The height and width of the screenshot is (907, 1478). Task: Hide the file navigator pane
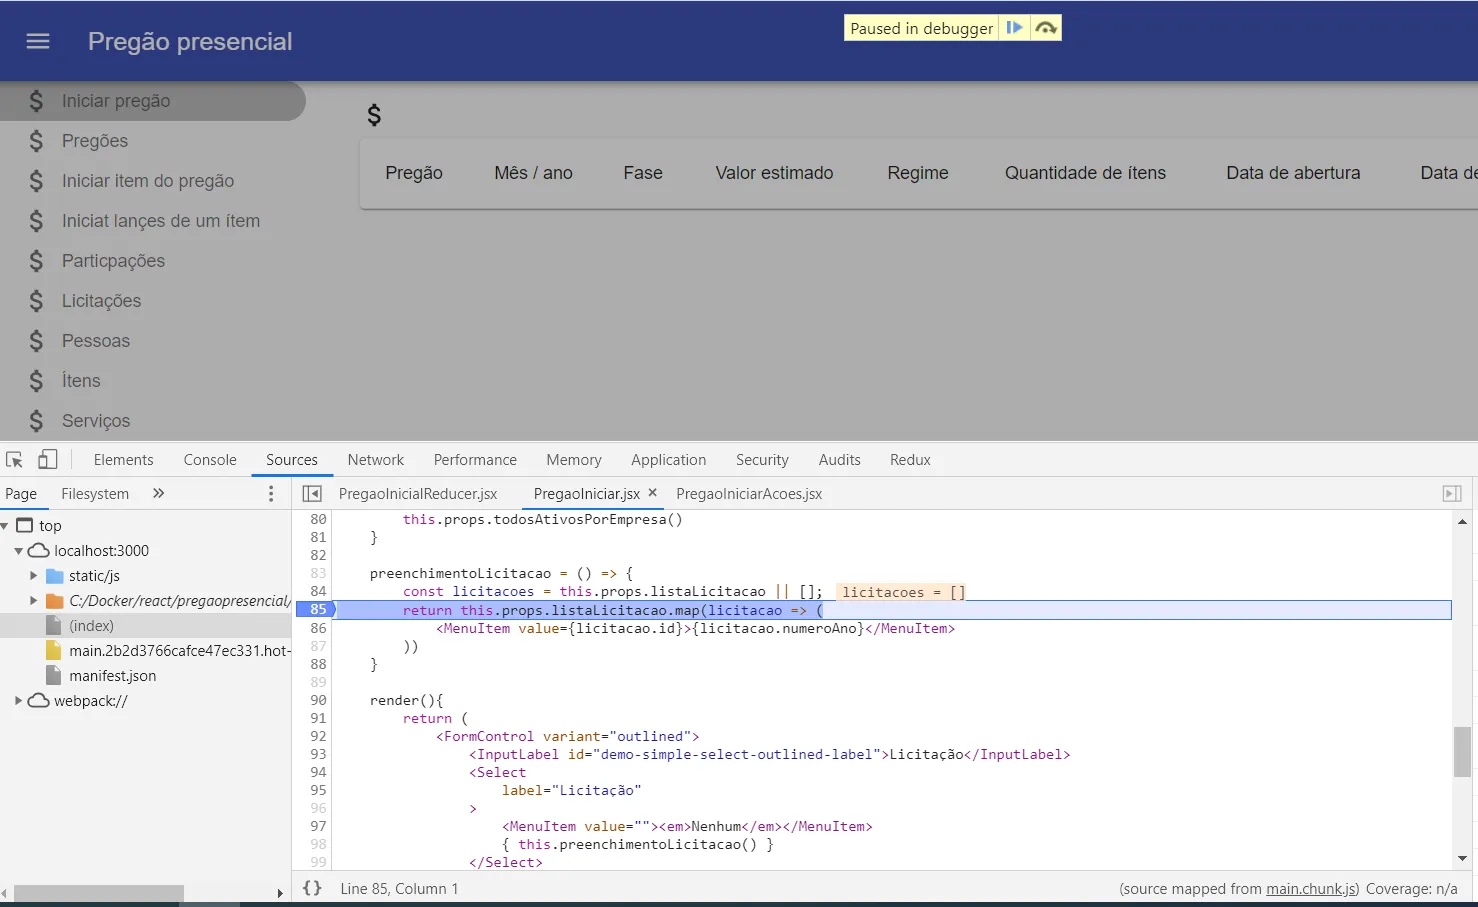click(312, 494)
